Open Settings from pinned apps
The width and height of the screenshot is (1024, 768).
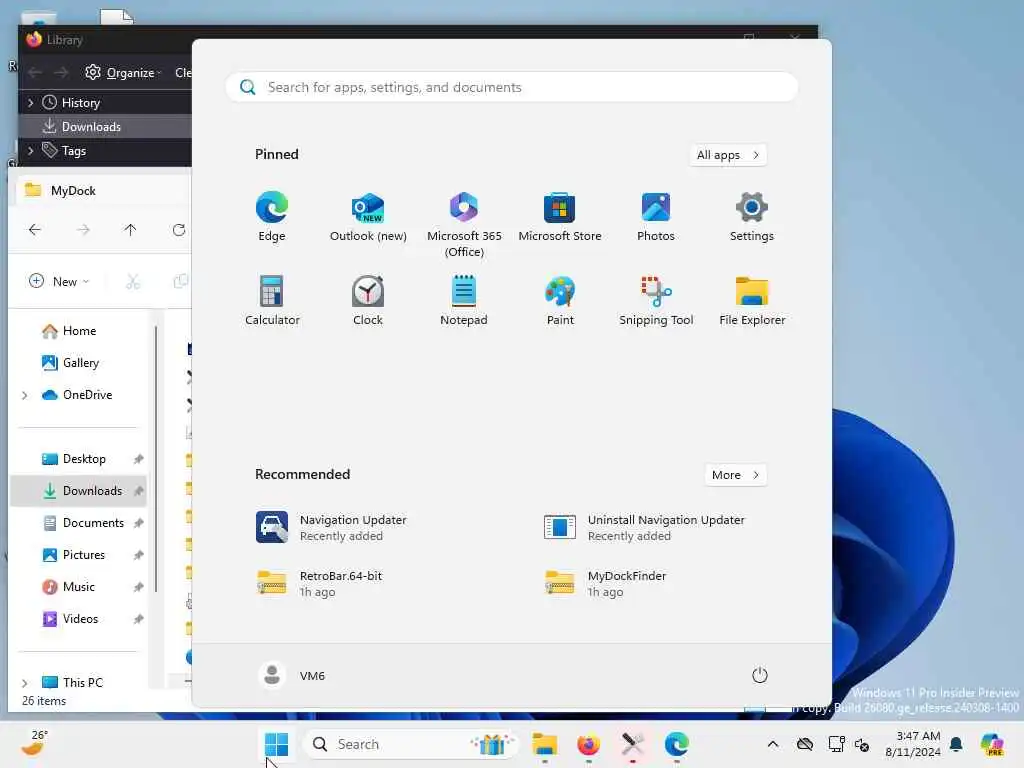pyautogui.click(x=752, y=217)
